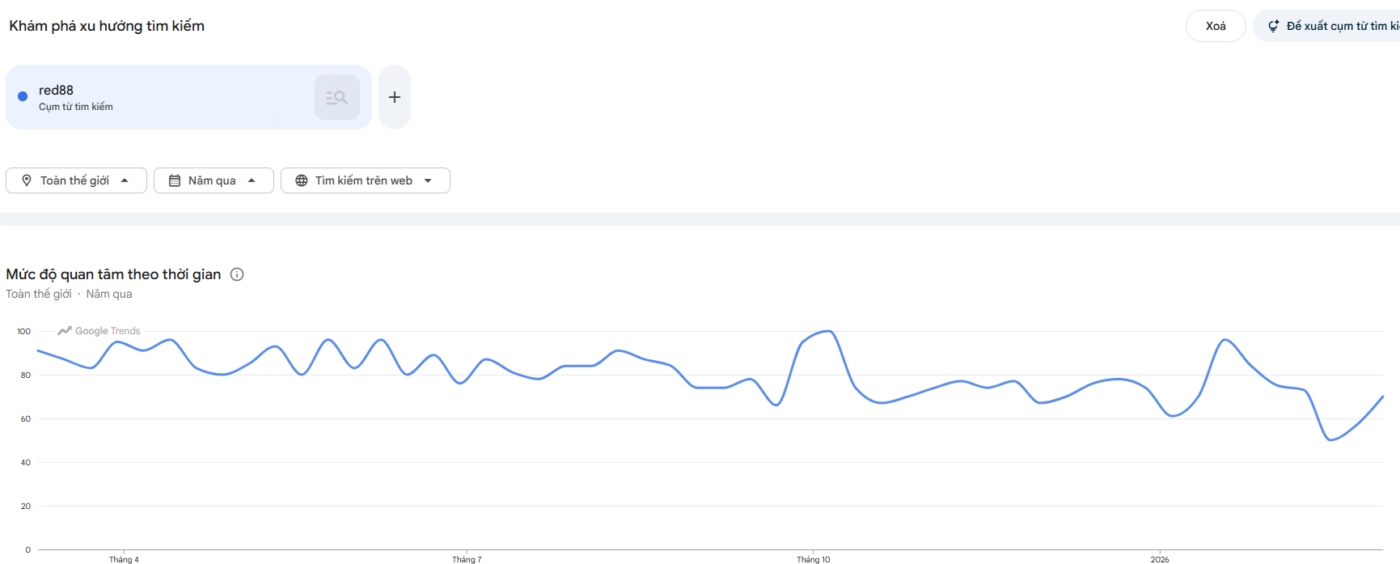
Task: Click the search icon in the red88 box
Action: tap(337, 97)
